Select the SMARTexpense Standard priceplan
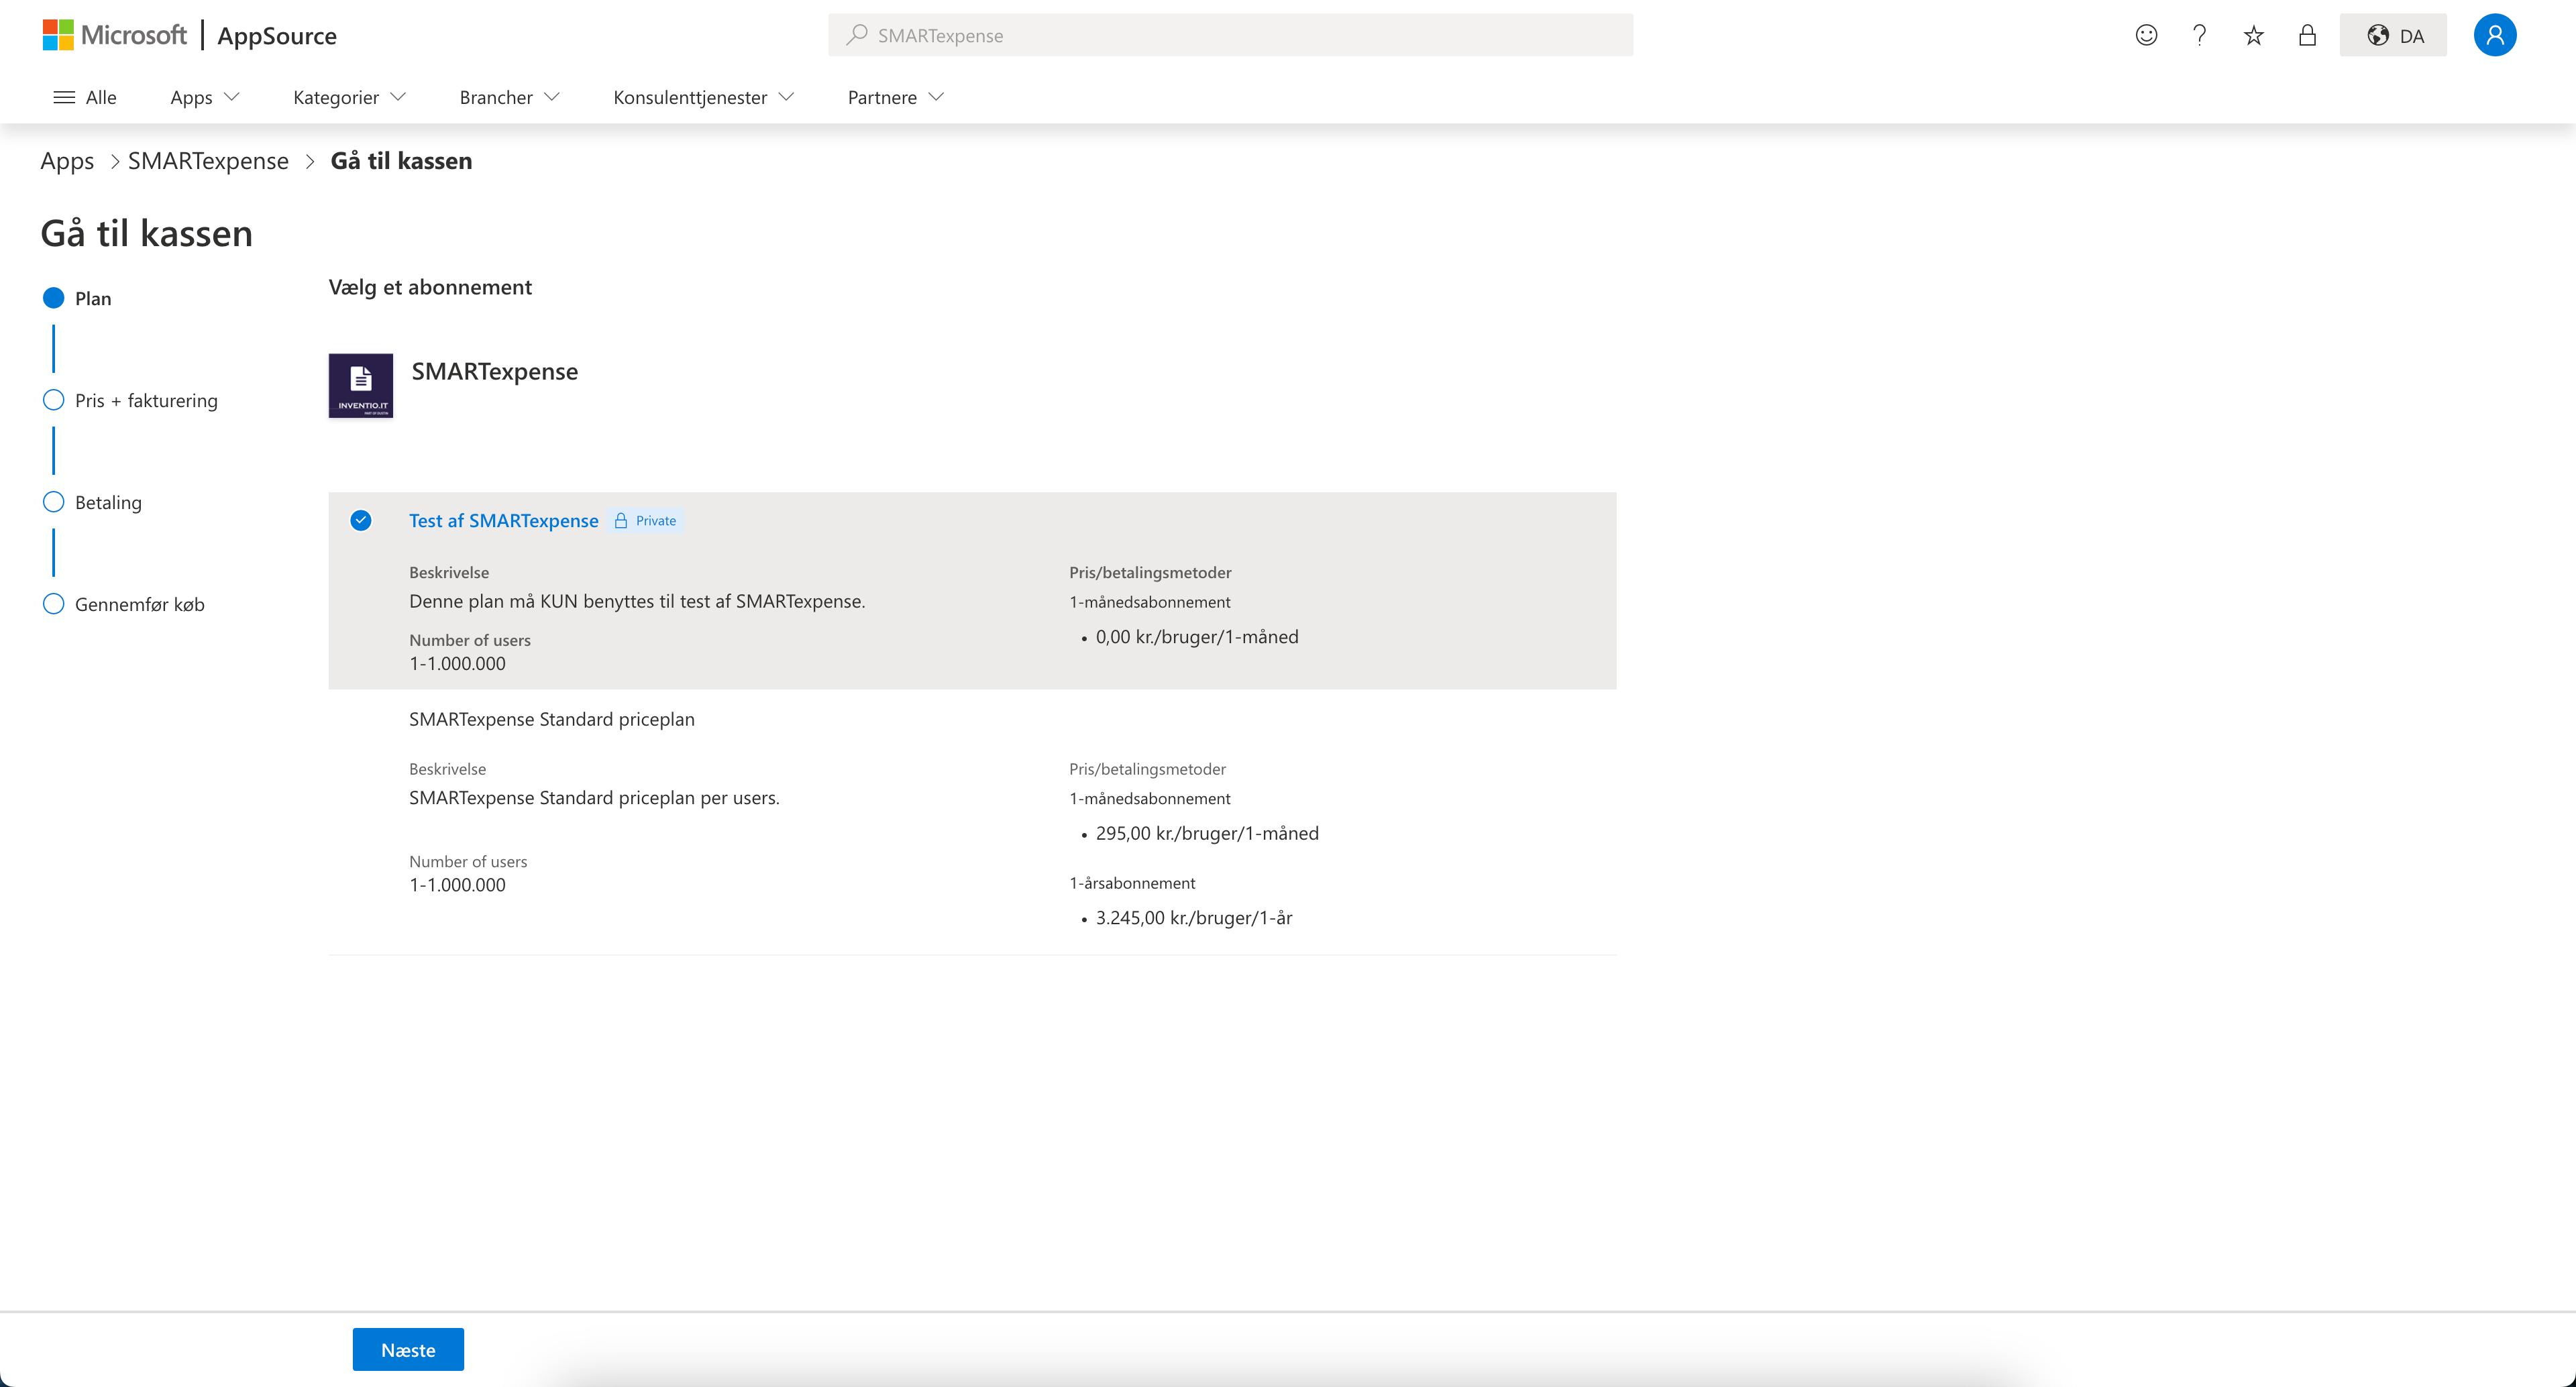Image resolution: width=2576 pixels, height=1387 pixels. [551, 719]
